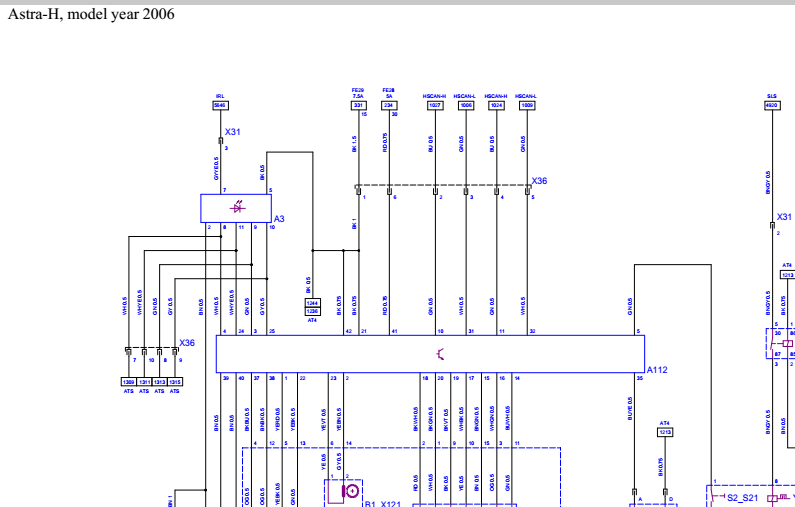Click the S2_S21 switch label
The width and height of the screenshot is (795, 507).
click(x=743, y=498)
